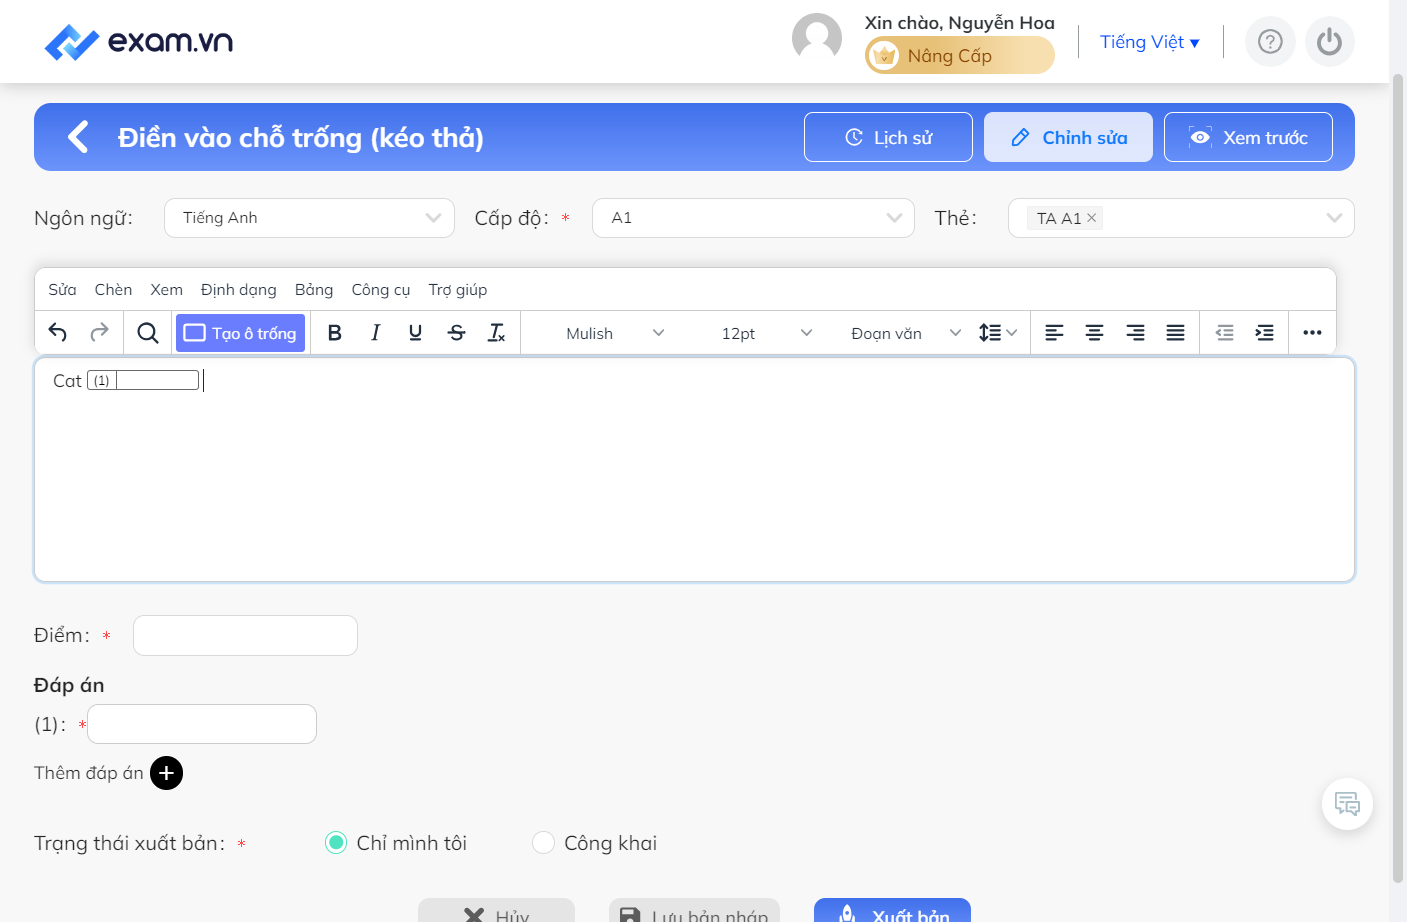
Task: Decrease paragraph indent
Action: [1224, 333]
